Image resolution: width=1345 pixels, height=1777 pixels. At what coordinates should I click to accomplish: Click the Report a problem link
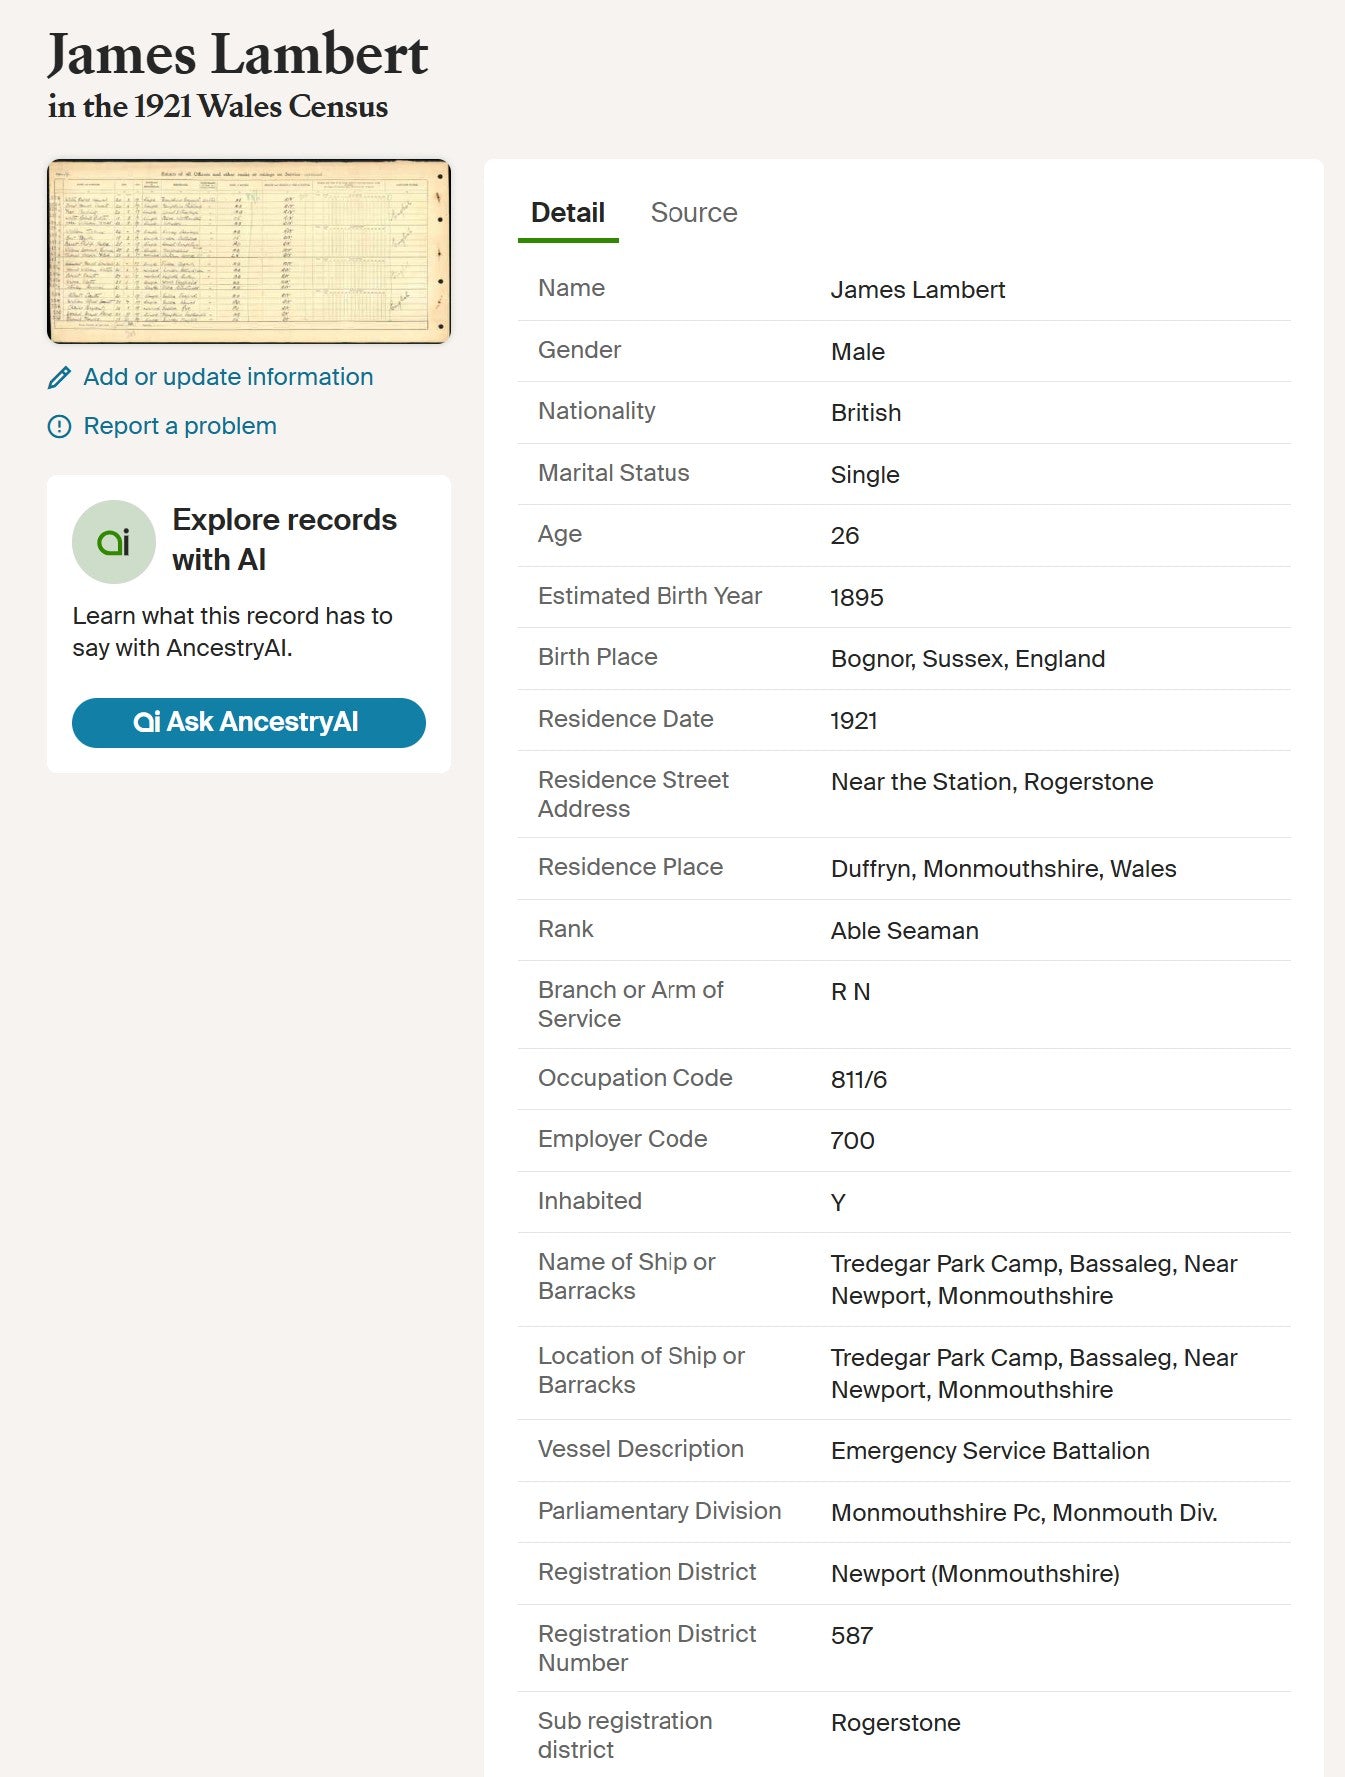coord(180,426)
